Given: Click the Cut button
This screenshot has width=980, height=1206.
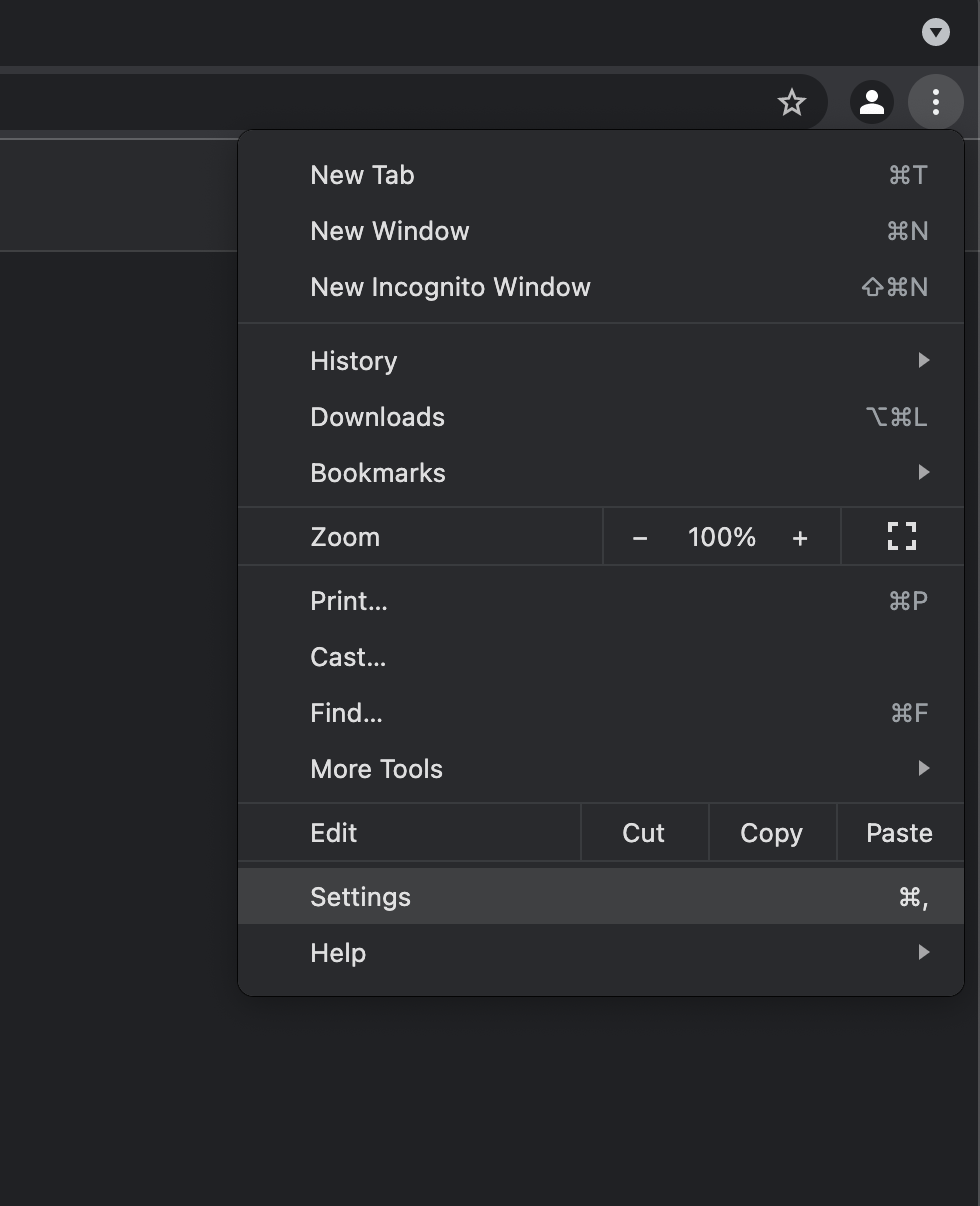Looking at the screenshot, I should click(x=643, y=833).
